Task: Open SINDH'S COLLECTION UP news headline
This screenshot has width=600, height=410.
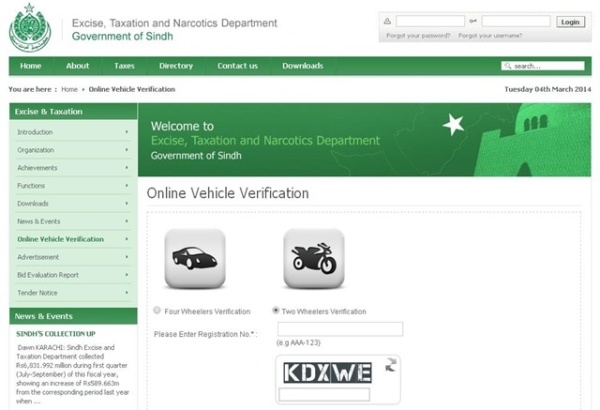Action: 56,334
